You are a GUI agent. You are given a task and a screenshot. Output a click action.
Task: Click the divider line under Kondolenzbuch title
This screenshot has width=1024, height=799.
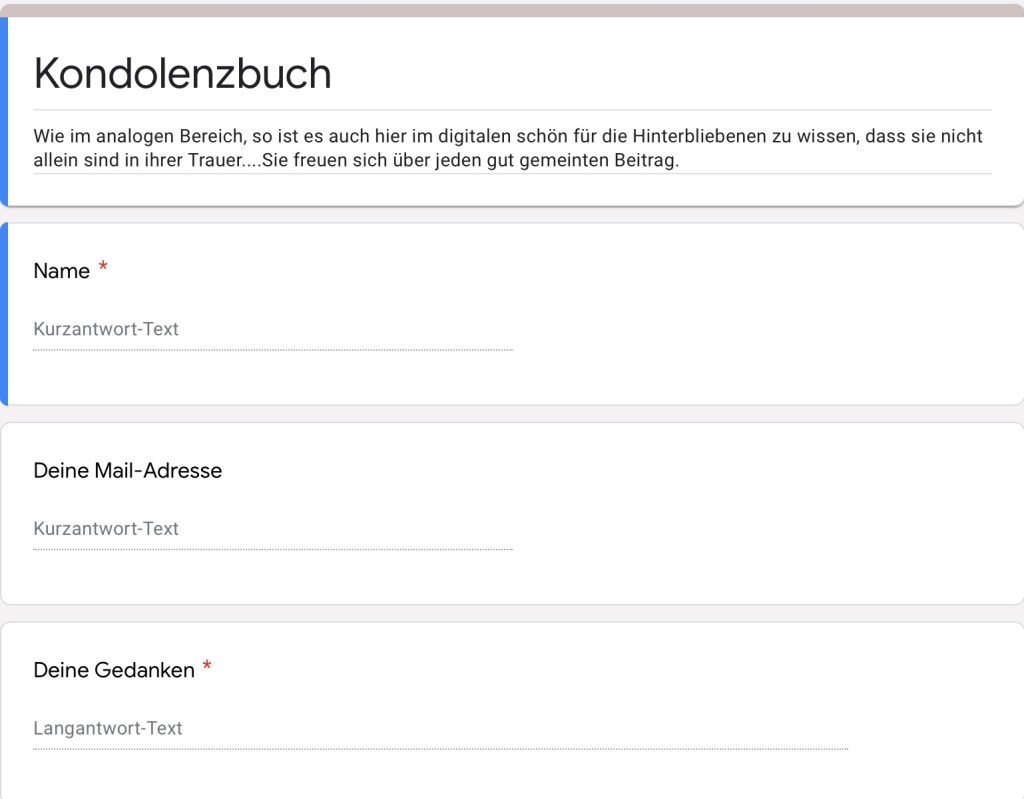click(x=512, y=109)
